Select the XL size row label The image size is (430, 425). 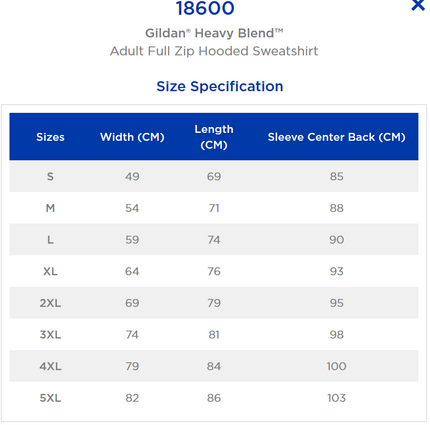[x=50, y=271]
